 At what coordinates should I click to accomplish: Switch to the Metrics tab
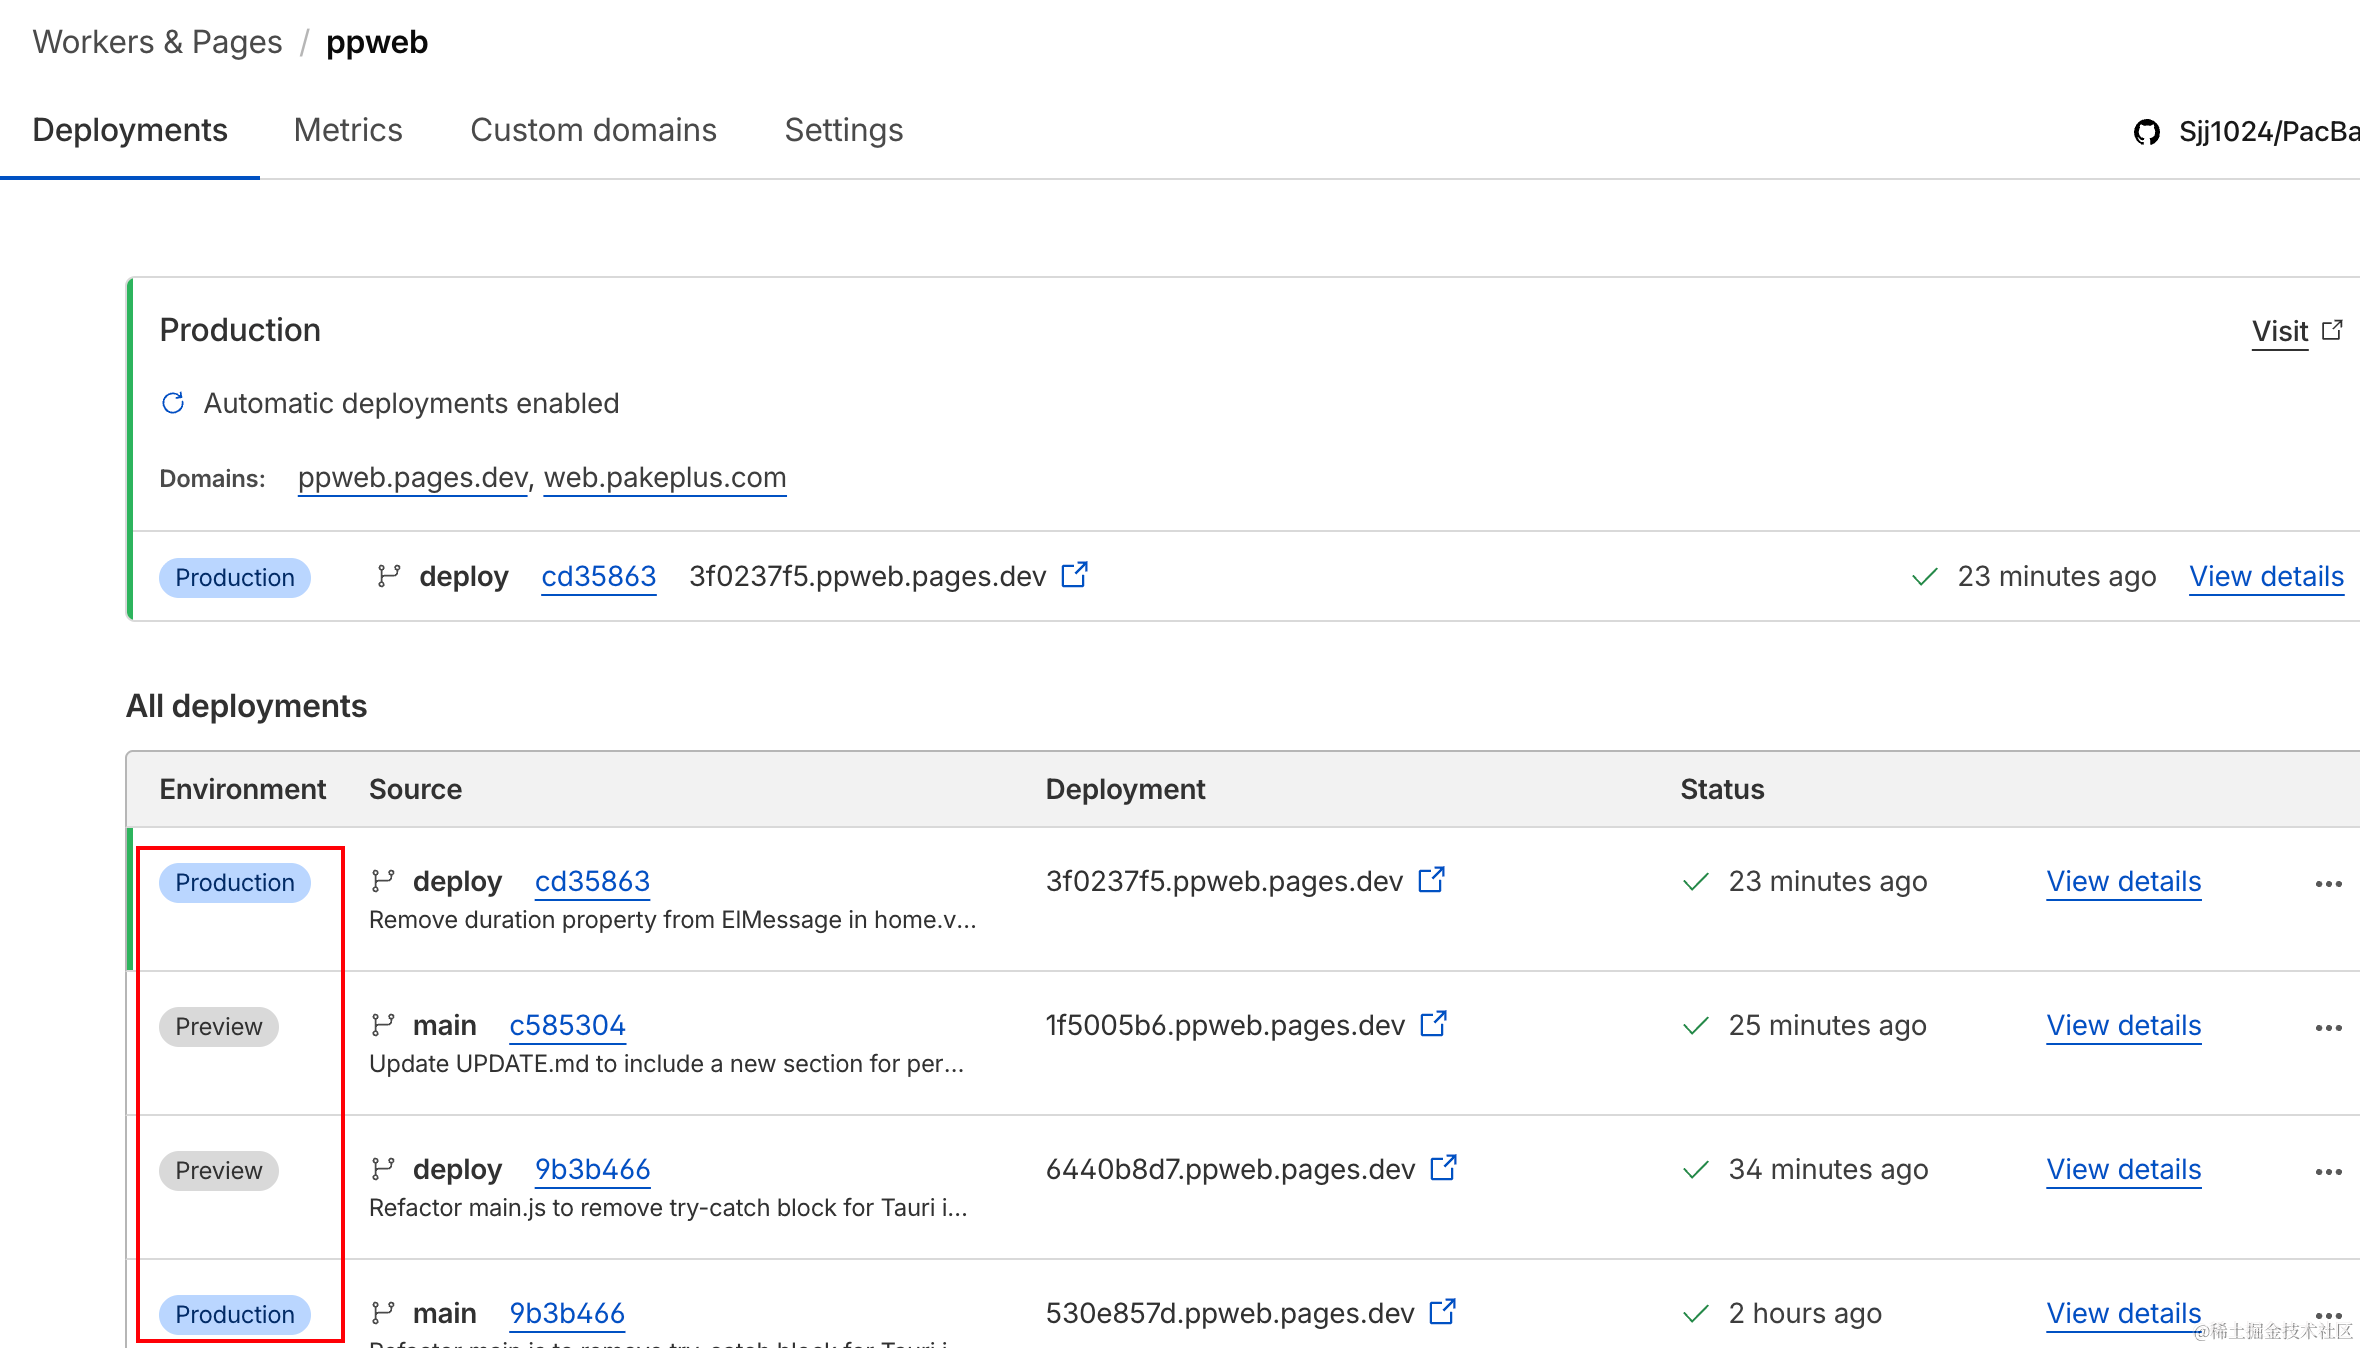[x=347, y=130]
